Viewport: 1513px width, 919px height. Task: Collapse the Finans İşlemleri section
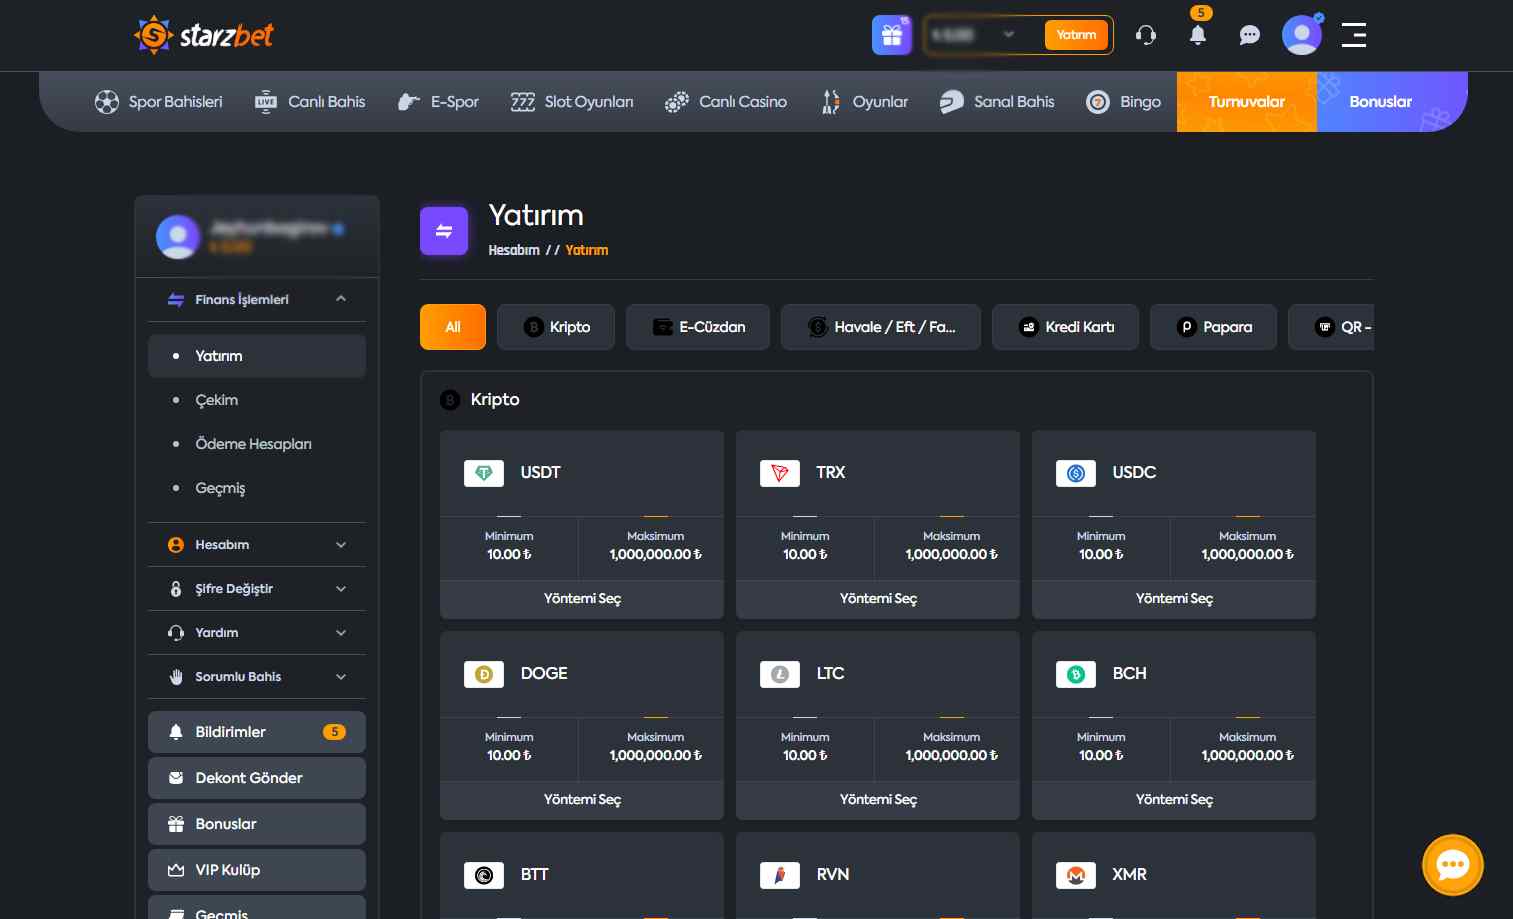pyautogui.click(x=341, y=299)
